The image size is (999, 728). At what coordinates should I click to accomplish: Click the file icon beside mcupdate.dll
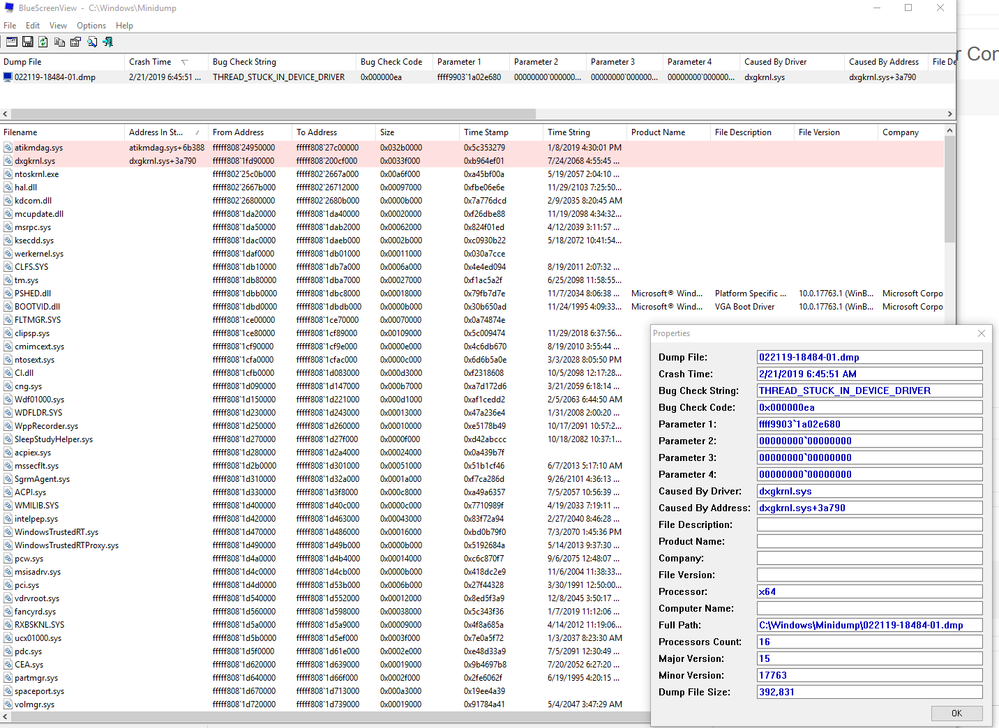tap(8, 214)
